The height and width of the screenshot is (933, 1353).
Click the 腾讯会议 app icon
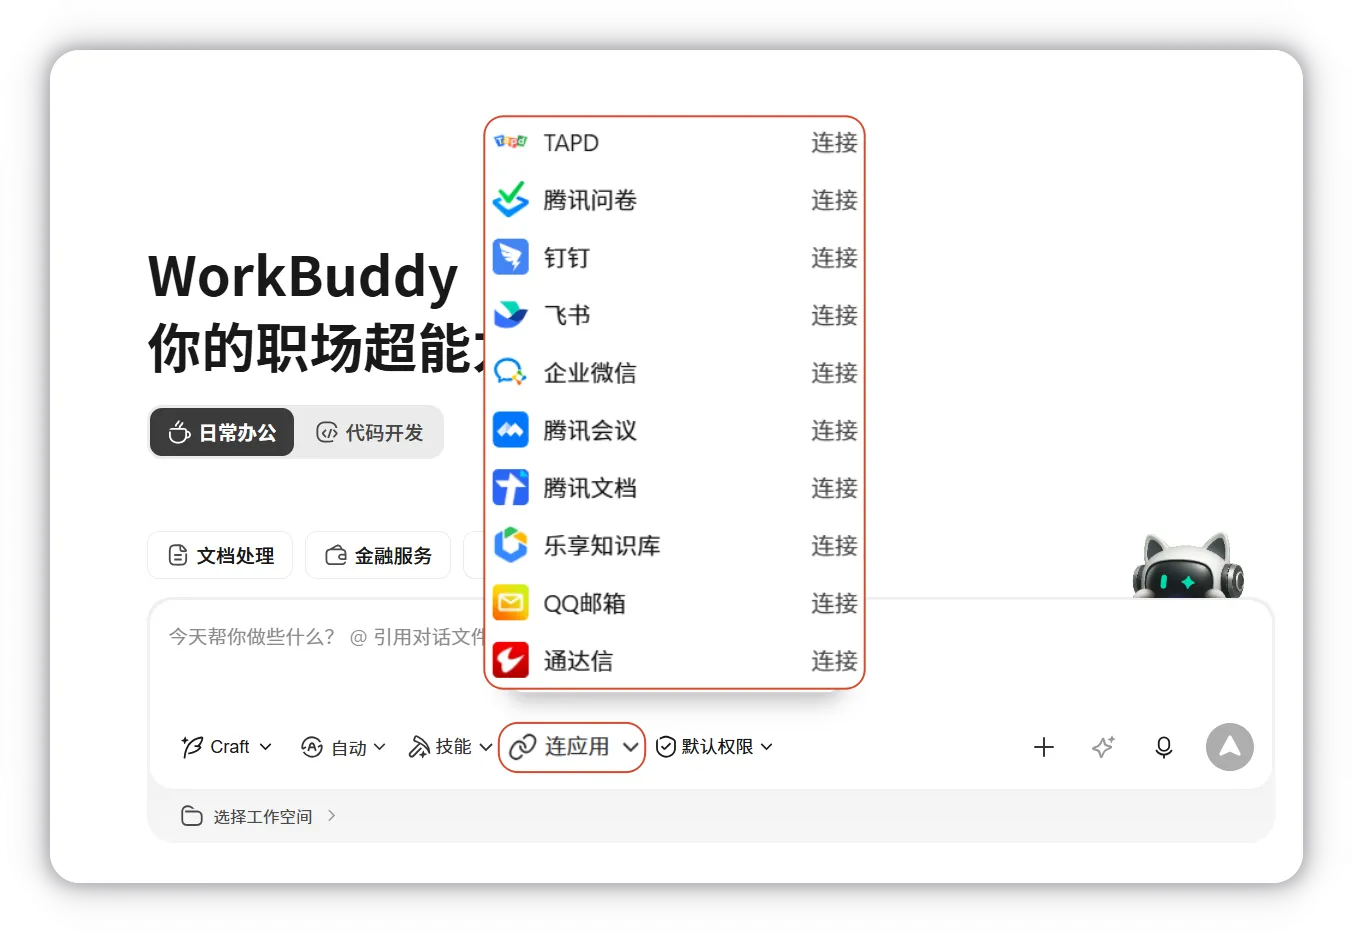511,430
